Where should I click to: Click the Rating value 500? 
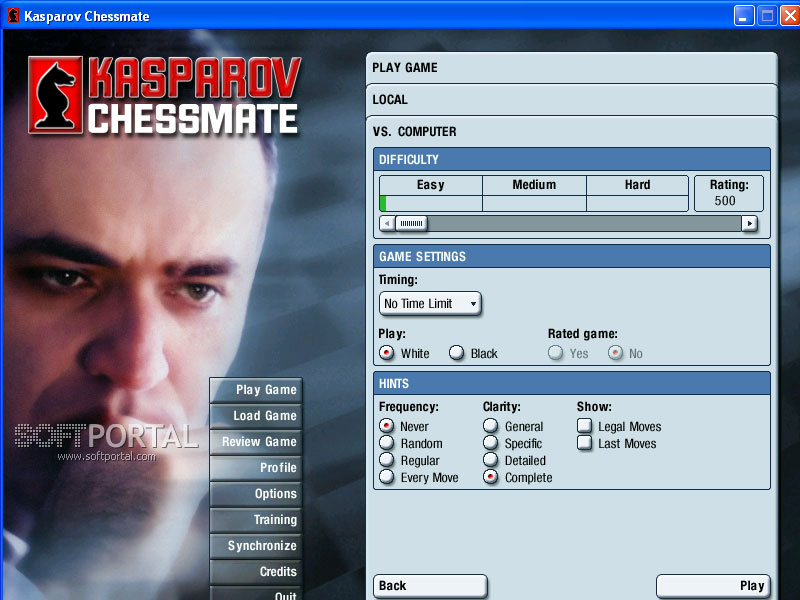click(x=725, y=201)
